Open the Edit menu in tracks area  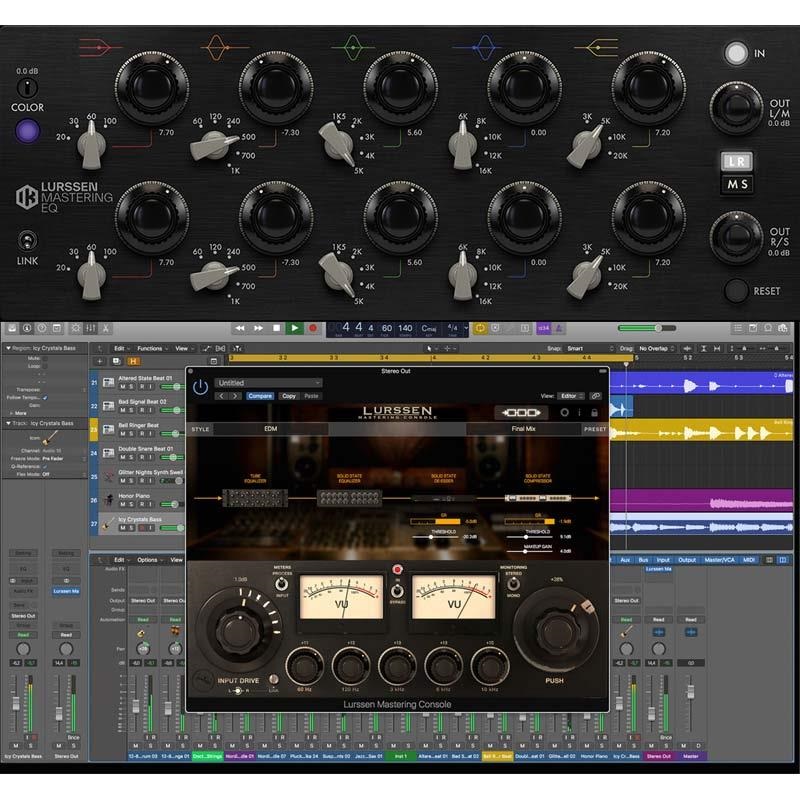(121, 348)
